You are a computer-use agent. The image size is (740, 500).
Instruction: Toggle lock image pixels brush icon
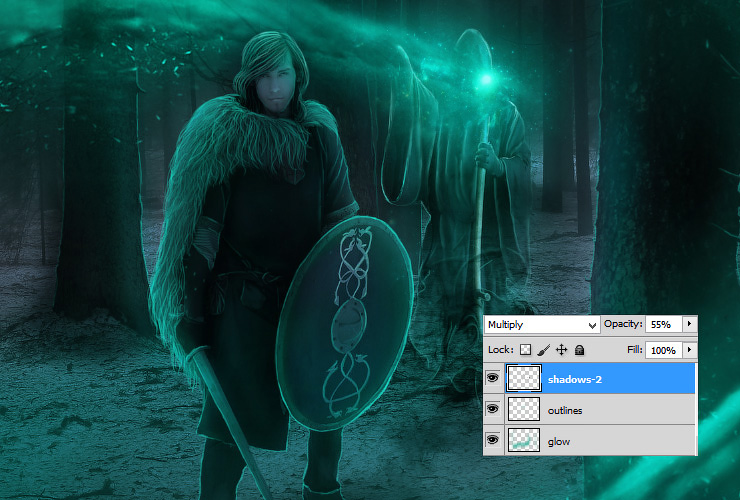click(x=543, y=350)
